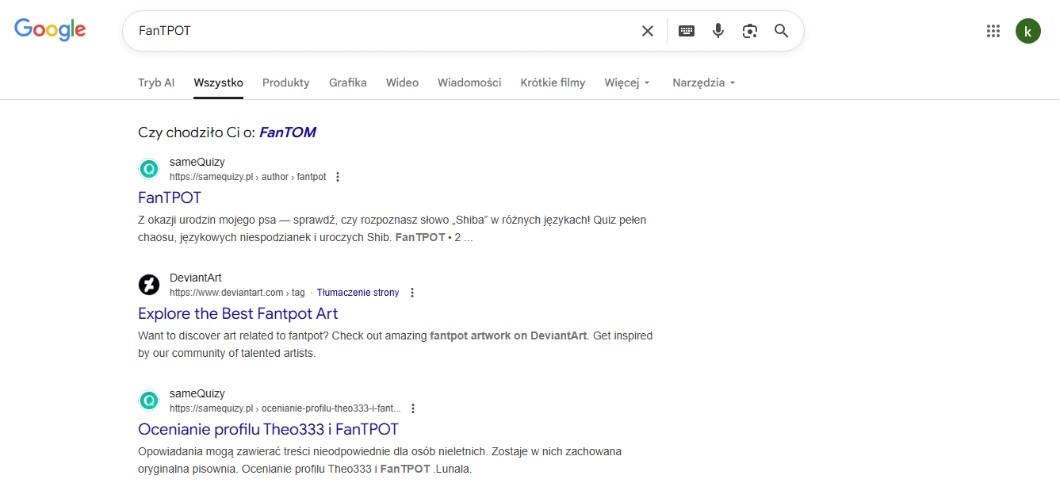Expand the Narzędzia dropdown
1060x483 pixels.
[x=703, y=83]
